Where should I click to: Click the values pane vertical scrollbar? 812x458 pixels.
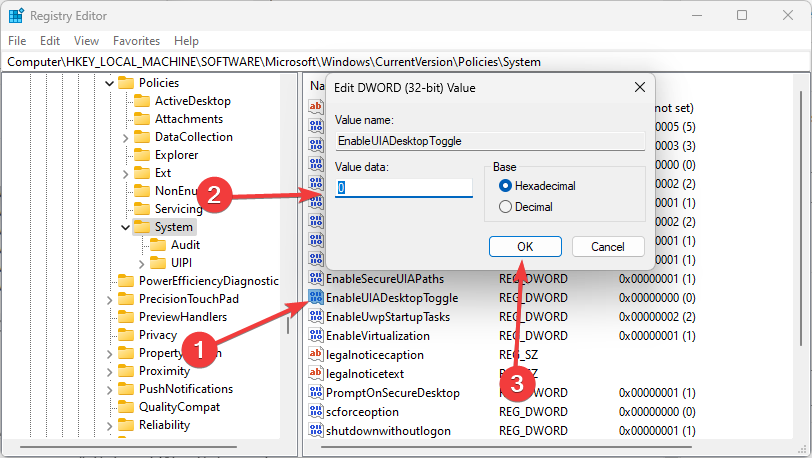pos(802,218)
